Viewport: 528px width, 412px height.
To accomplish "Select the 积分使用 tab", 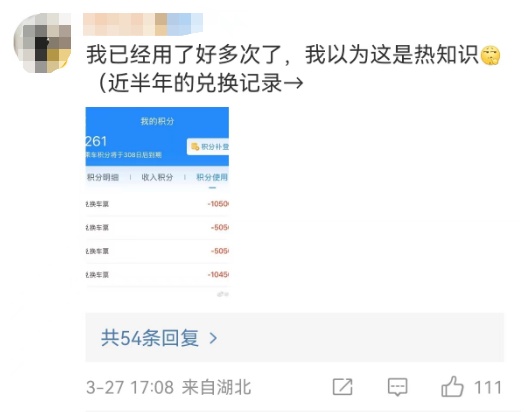I will (212, 177).
